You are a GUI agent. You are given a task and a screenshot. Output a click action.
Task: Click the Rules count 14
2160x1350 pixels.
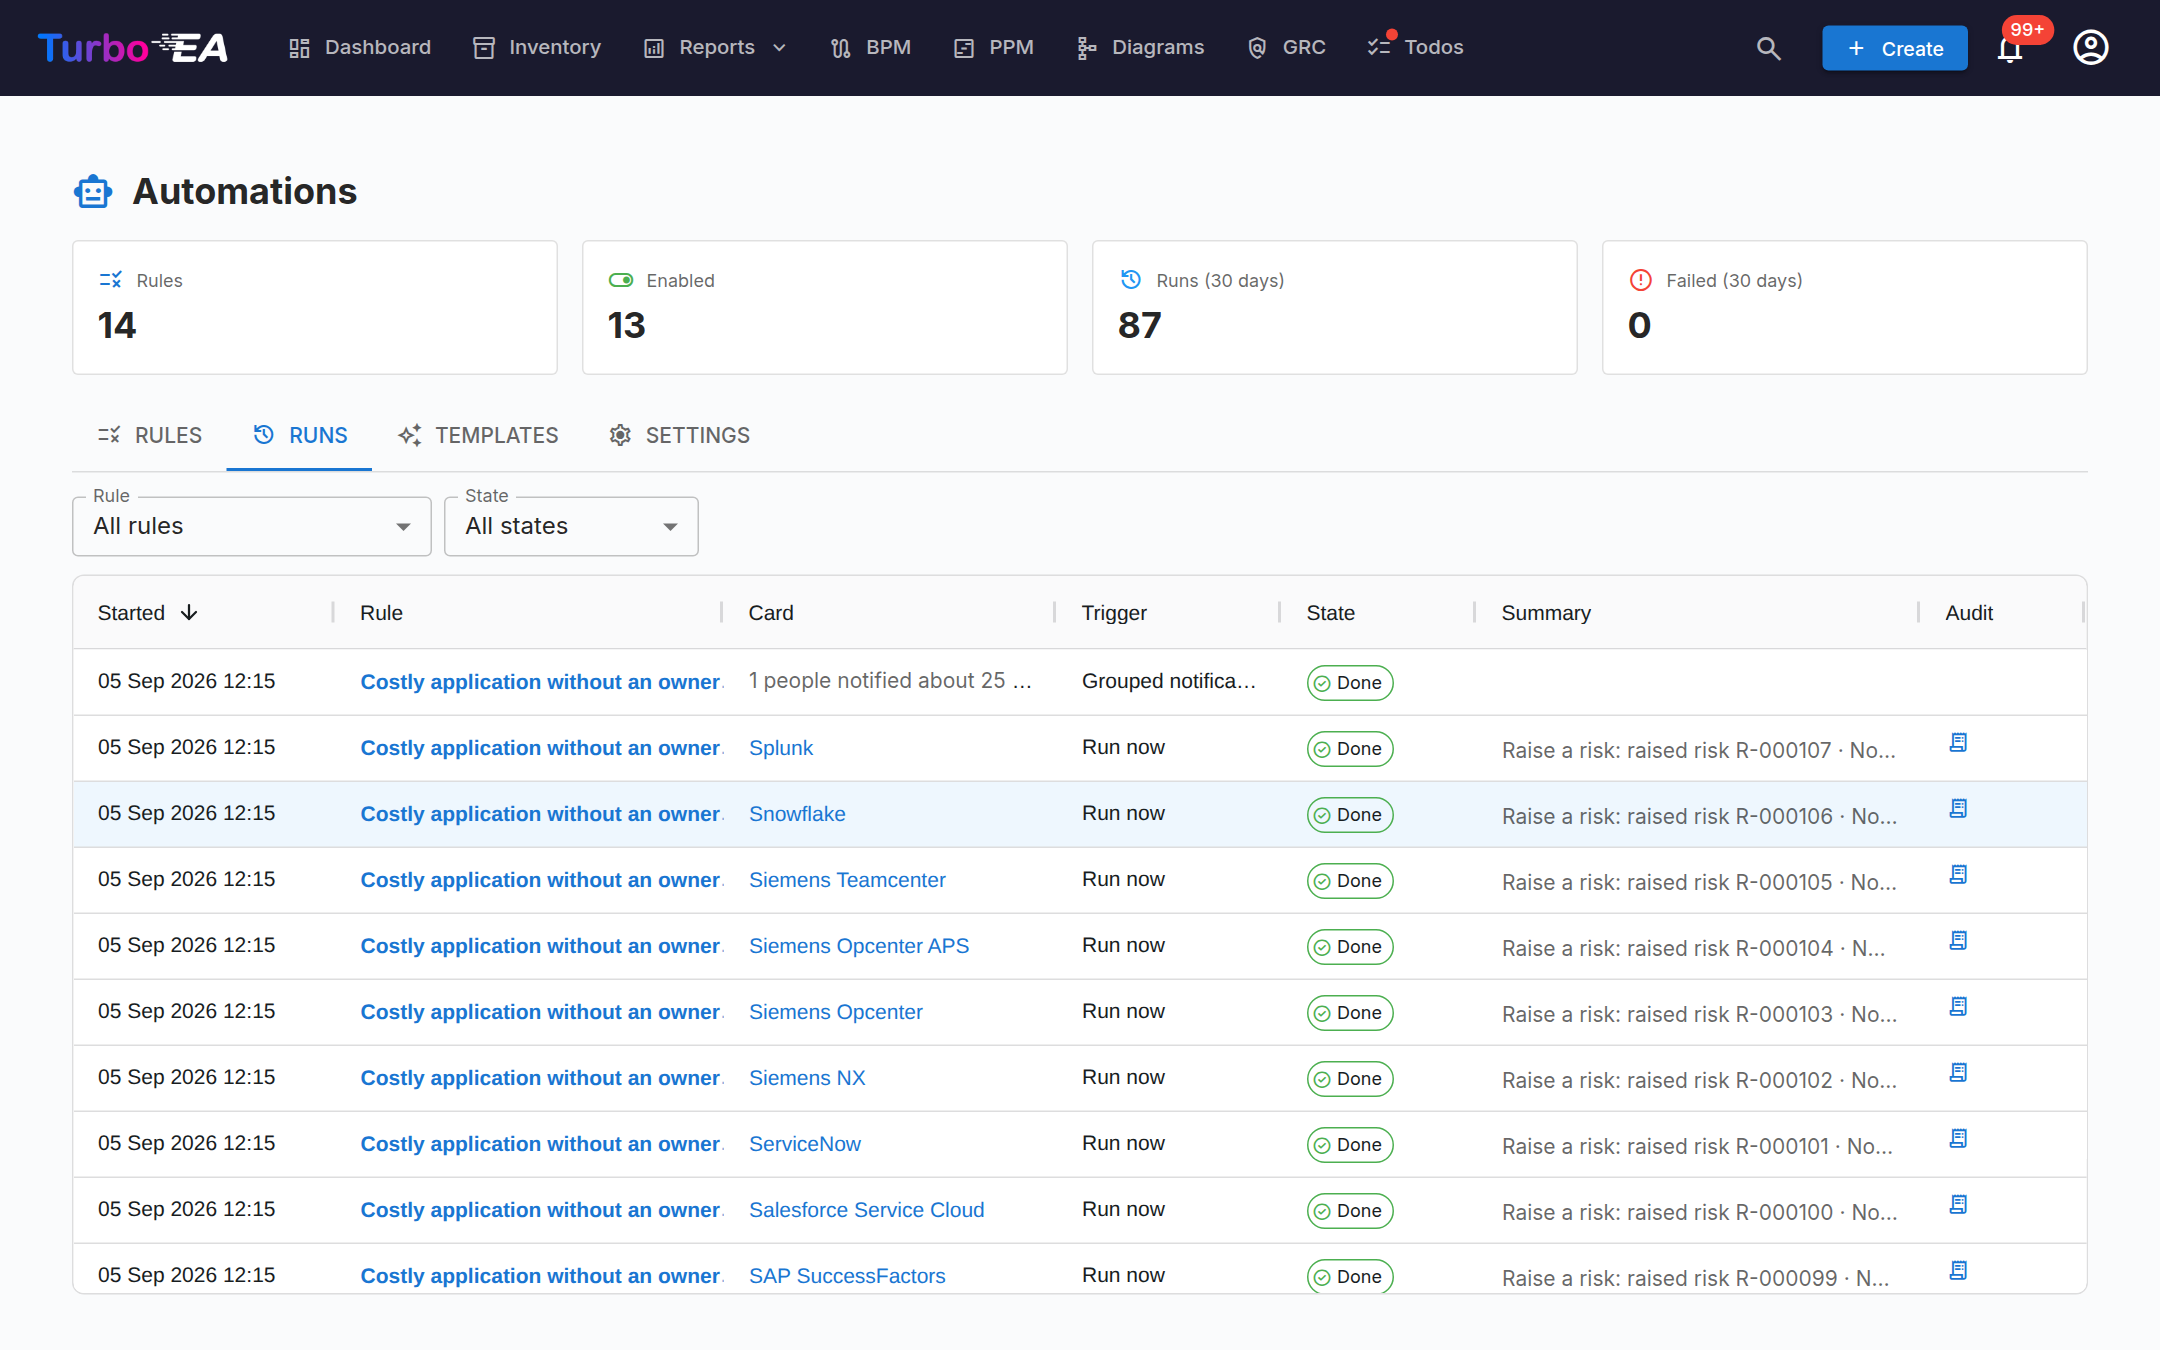[117, 326]
